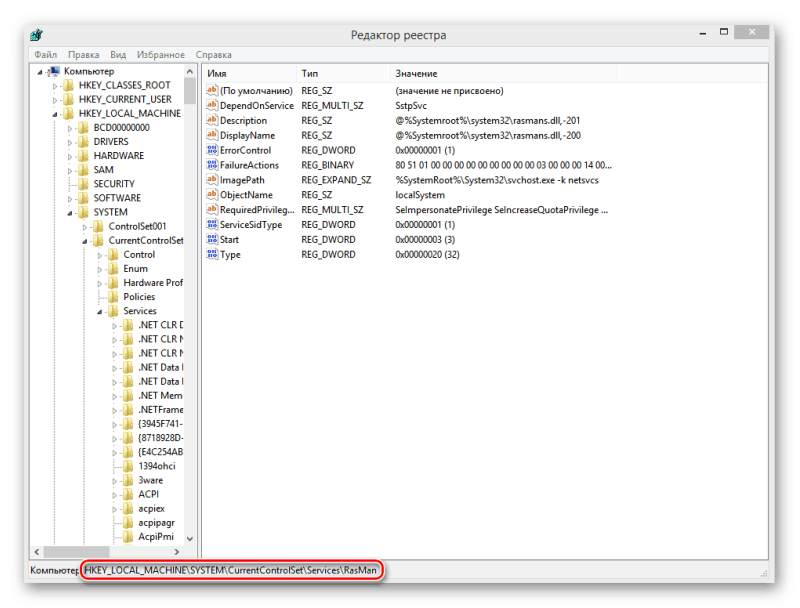Collapse the Services key arrow
Viewport: 800px width, 608px height.
click(99, 312)
